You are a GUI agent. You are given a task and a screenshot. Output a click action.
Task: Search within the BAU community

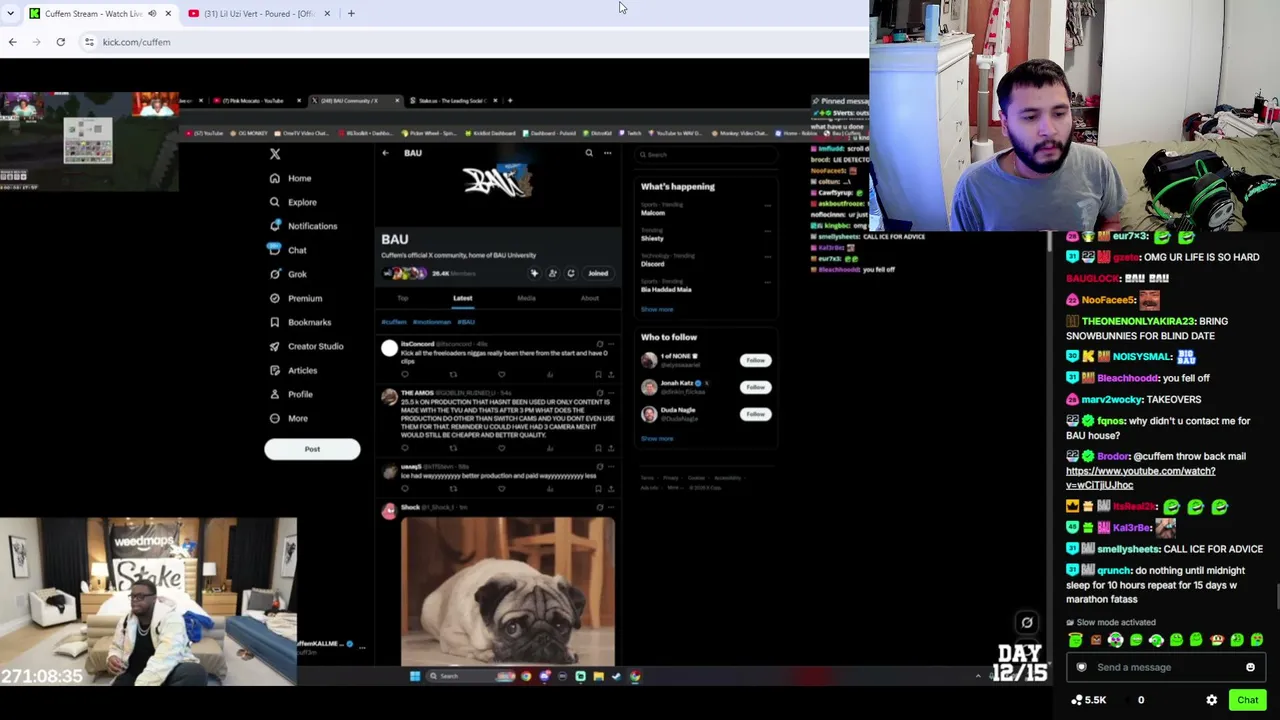coord(589,153)
